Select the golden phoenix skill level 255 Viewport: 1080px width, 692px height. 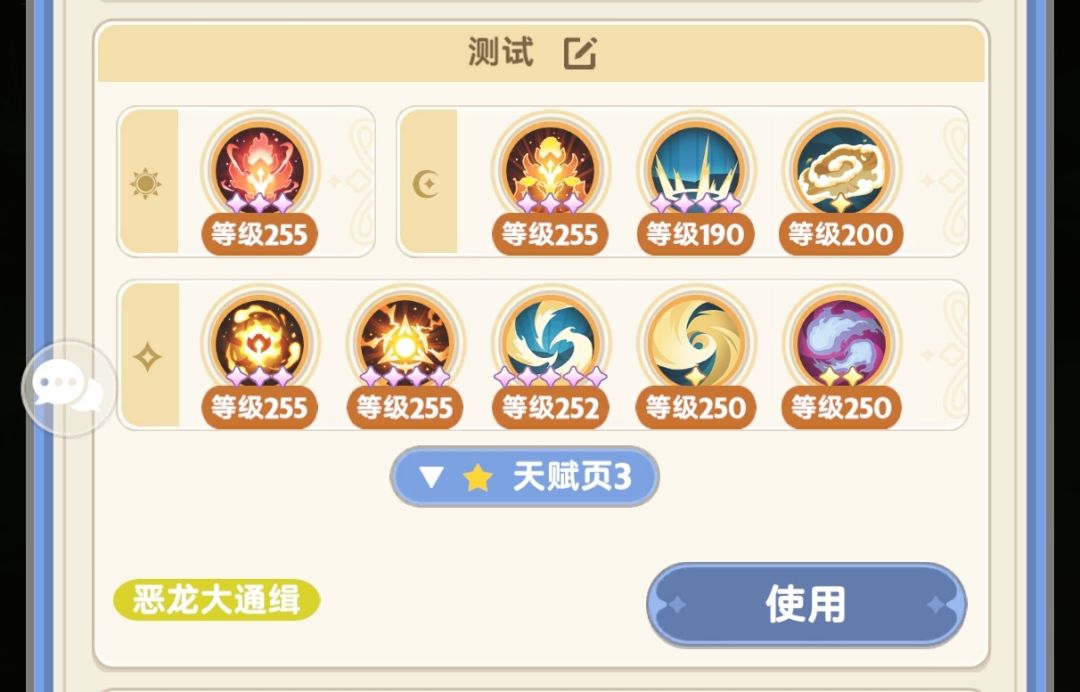click(x=550, y=169)
